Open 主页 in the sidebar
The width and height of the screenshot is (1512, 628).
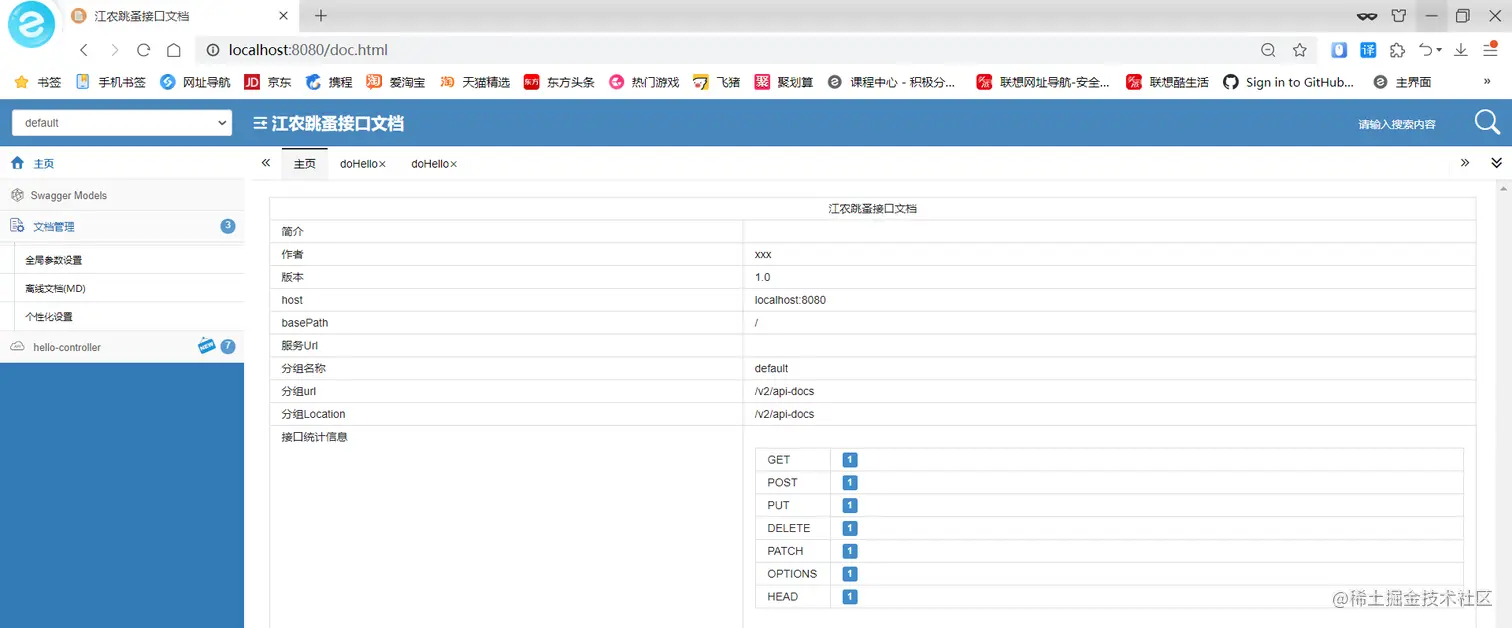tap(122, 163)
